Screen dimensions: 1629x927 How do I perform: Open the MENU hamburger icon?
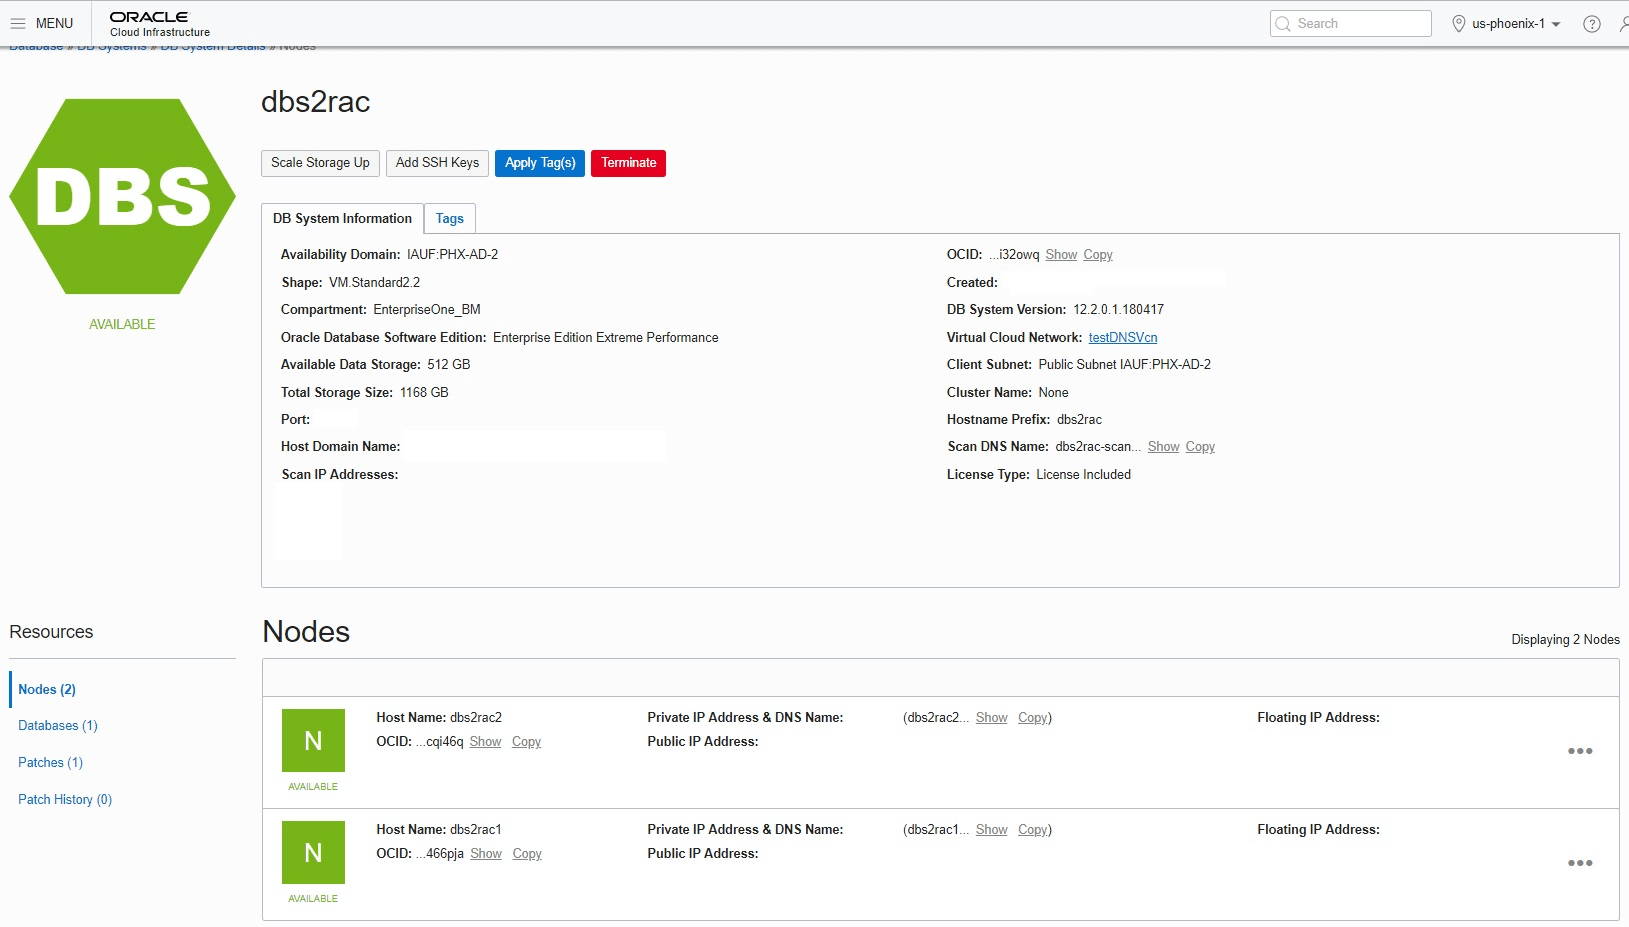tap(18, 23)
